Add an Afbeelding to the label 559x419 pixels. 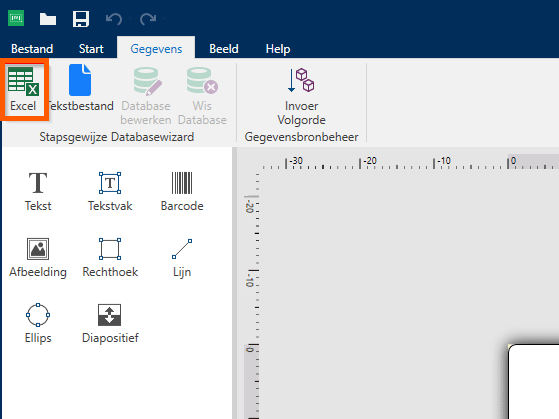pos(38,257)
